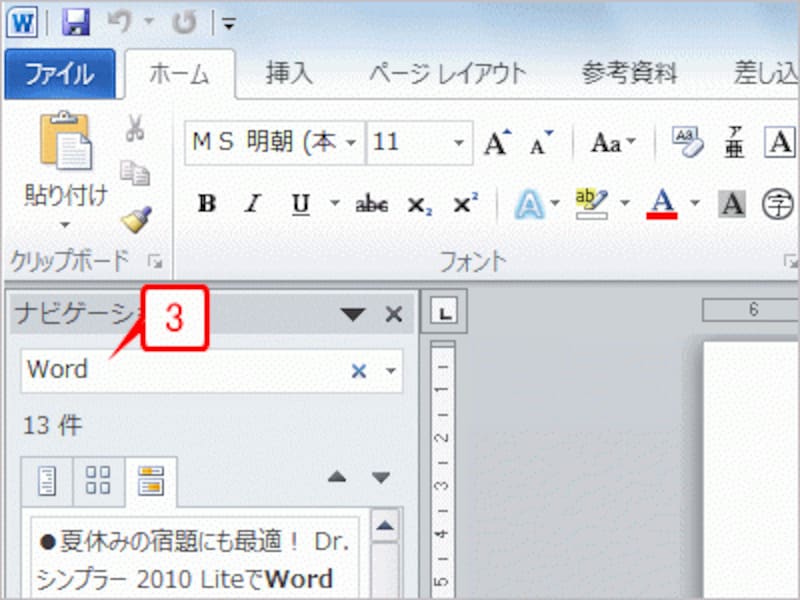The image size is (800, 600).
Task: Open the font color dropdown arrow
Action: point(694,203)
